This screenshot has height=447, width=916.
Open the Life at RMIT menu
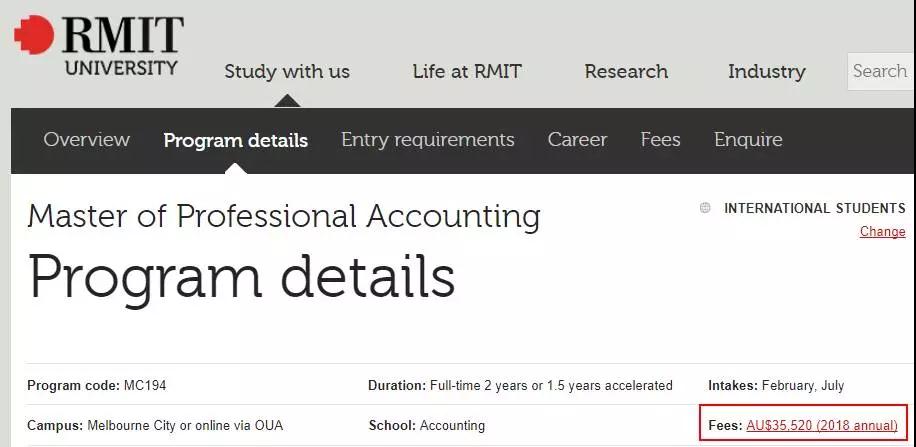tap(467, 72)
